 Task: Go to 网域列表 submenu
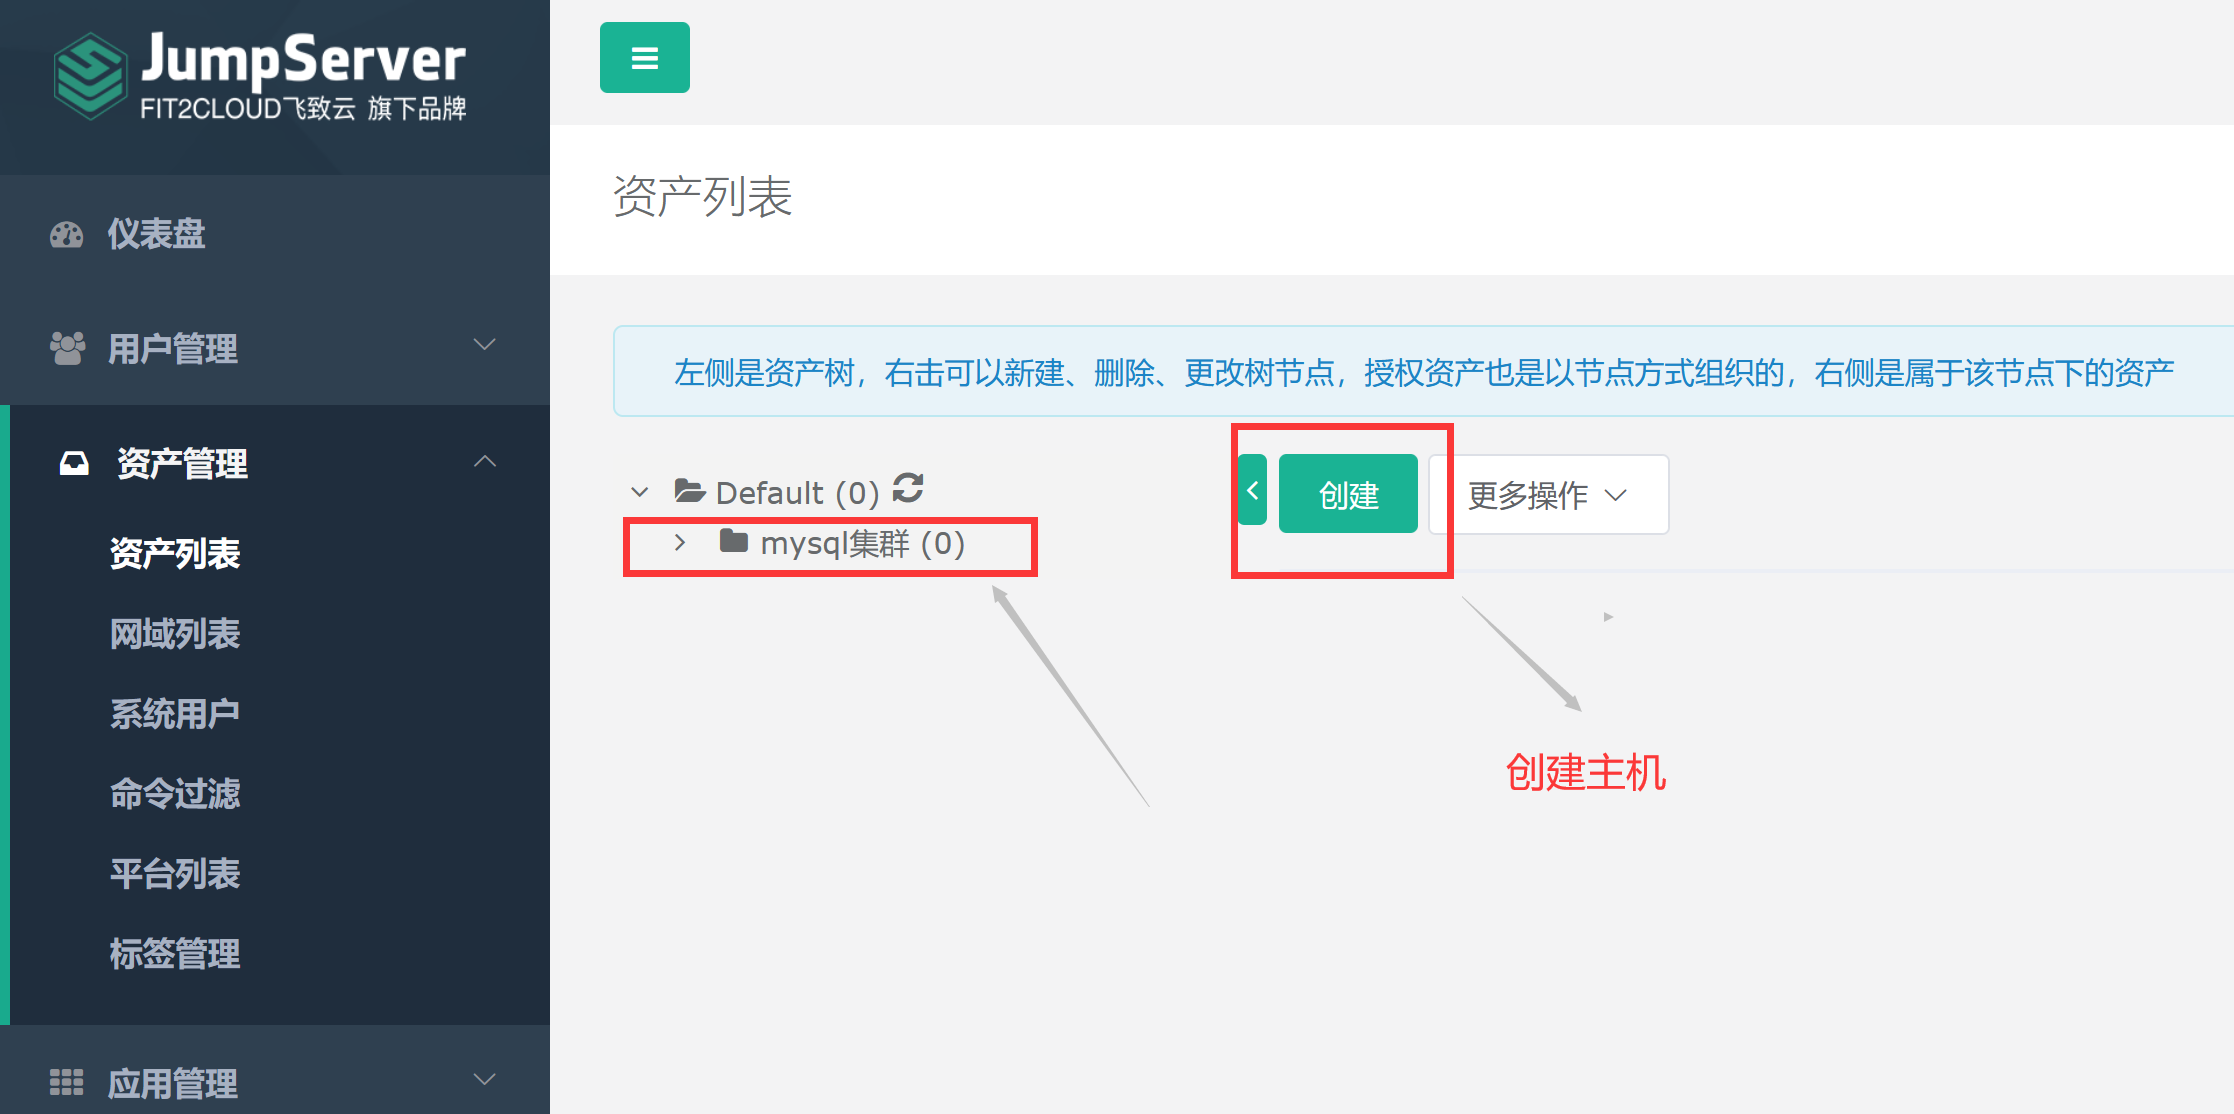tap(175, 633)
